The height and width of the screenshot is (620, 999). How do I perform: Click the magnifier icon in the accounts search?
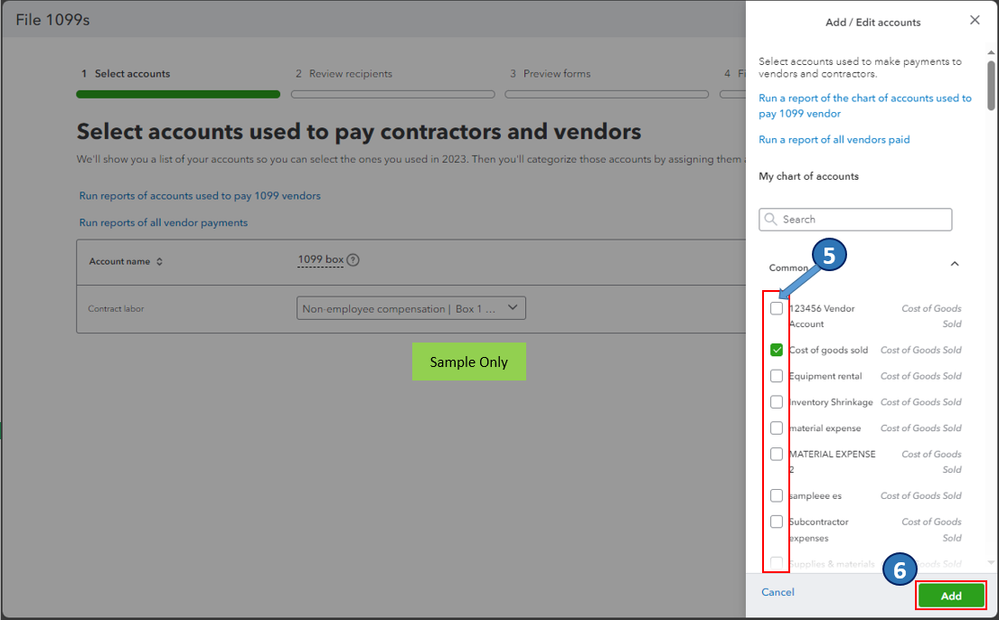(770, 219)
